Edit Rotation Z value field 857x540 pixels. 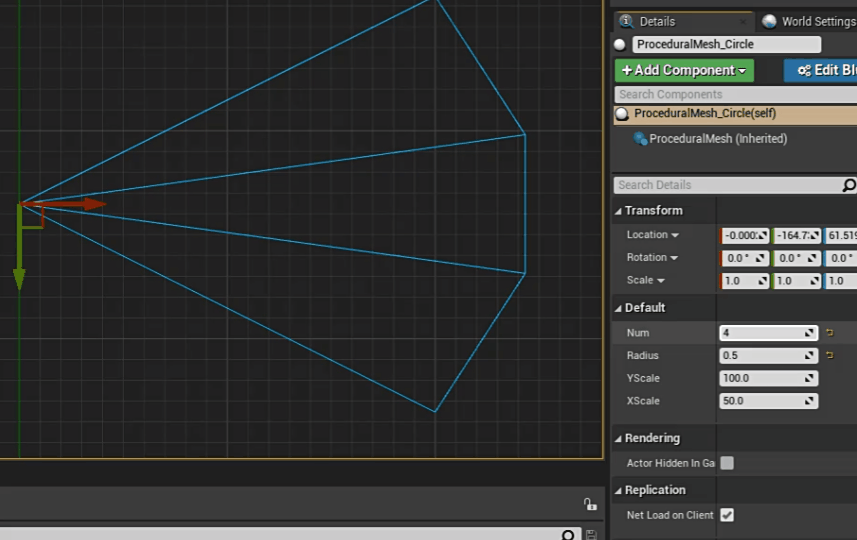[x=841, y=258]
